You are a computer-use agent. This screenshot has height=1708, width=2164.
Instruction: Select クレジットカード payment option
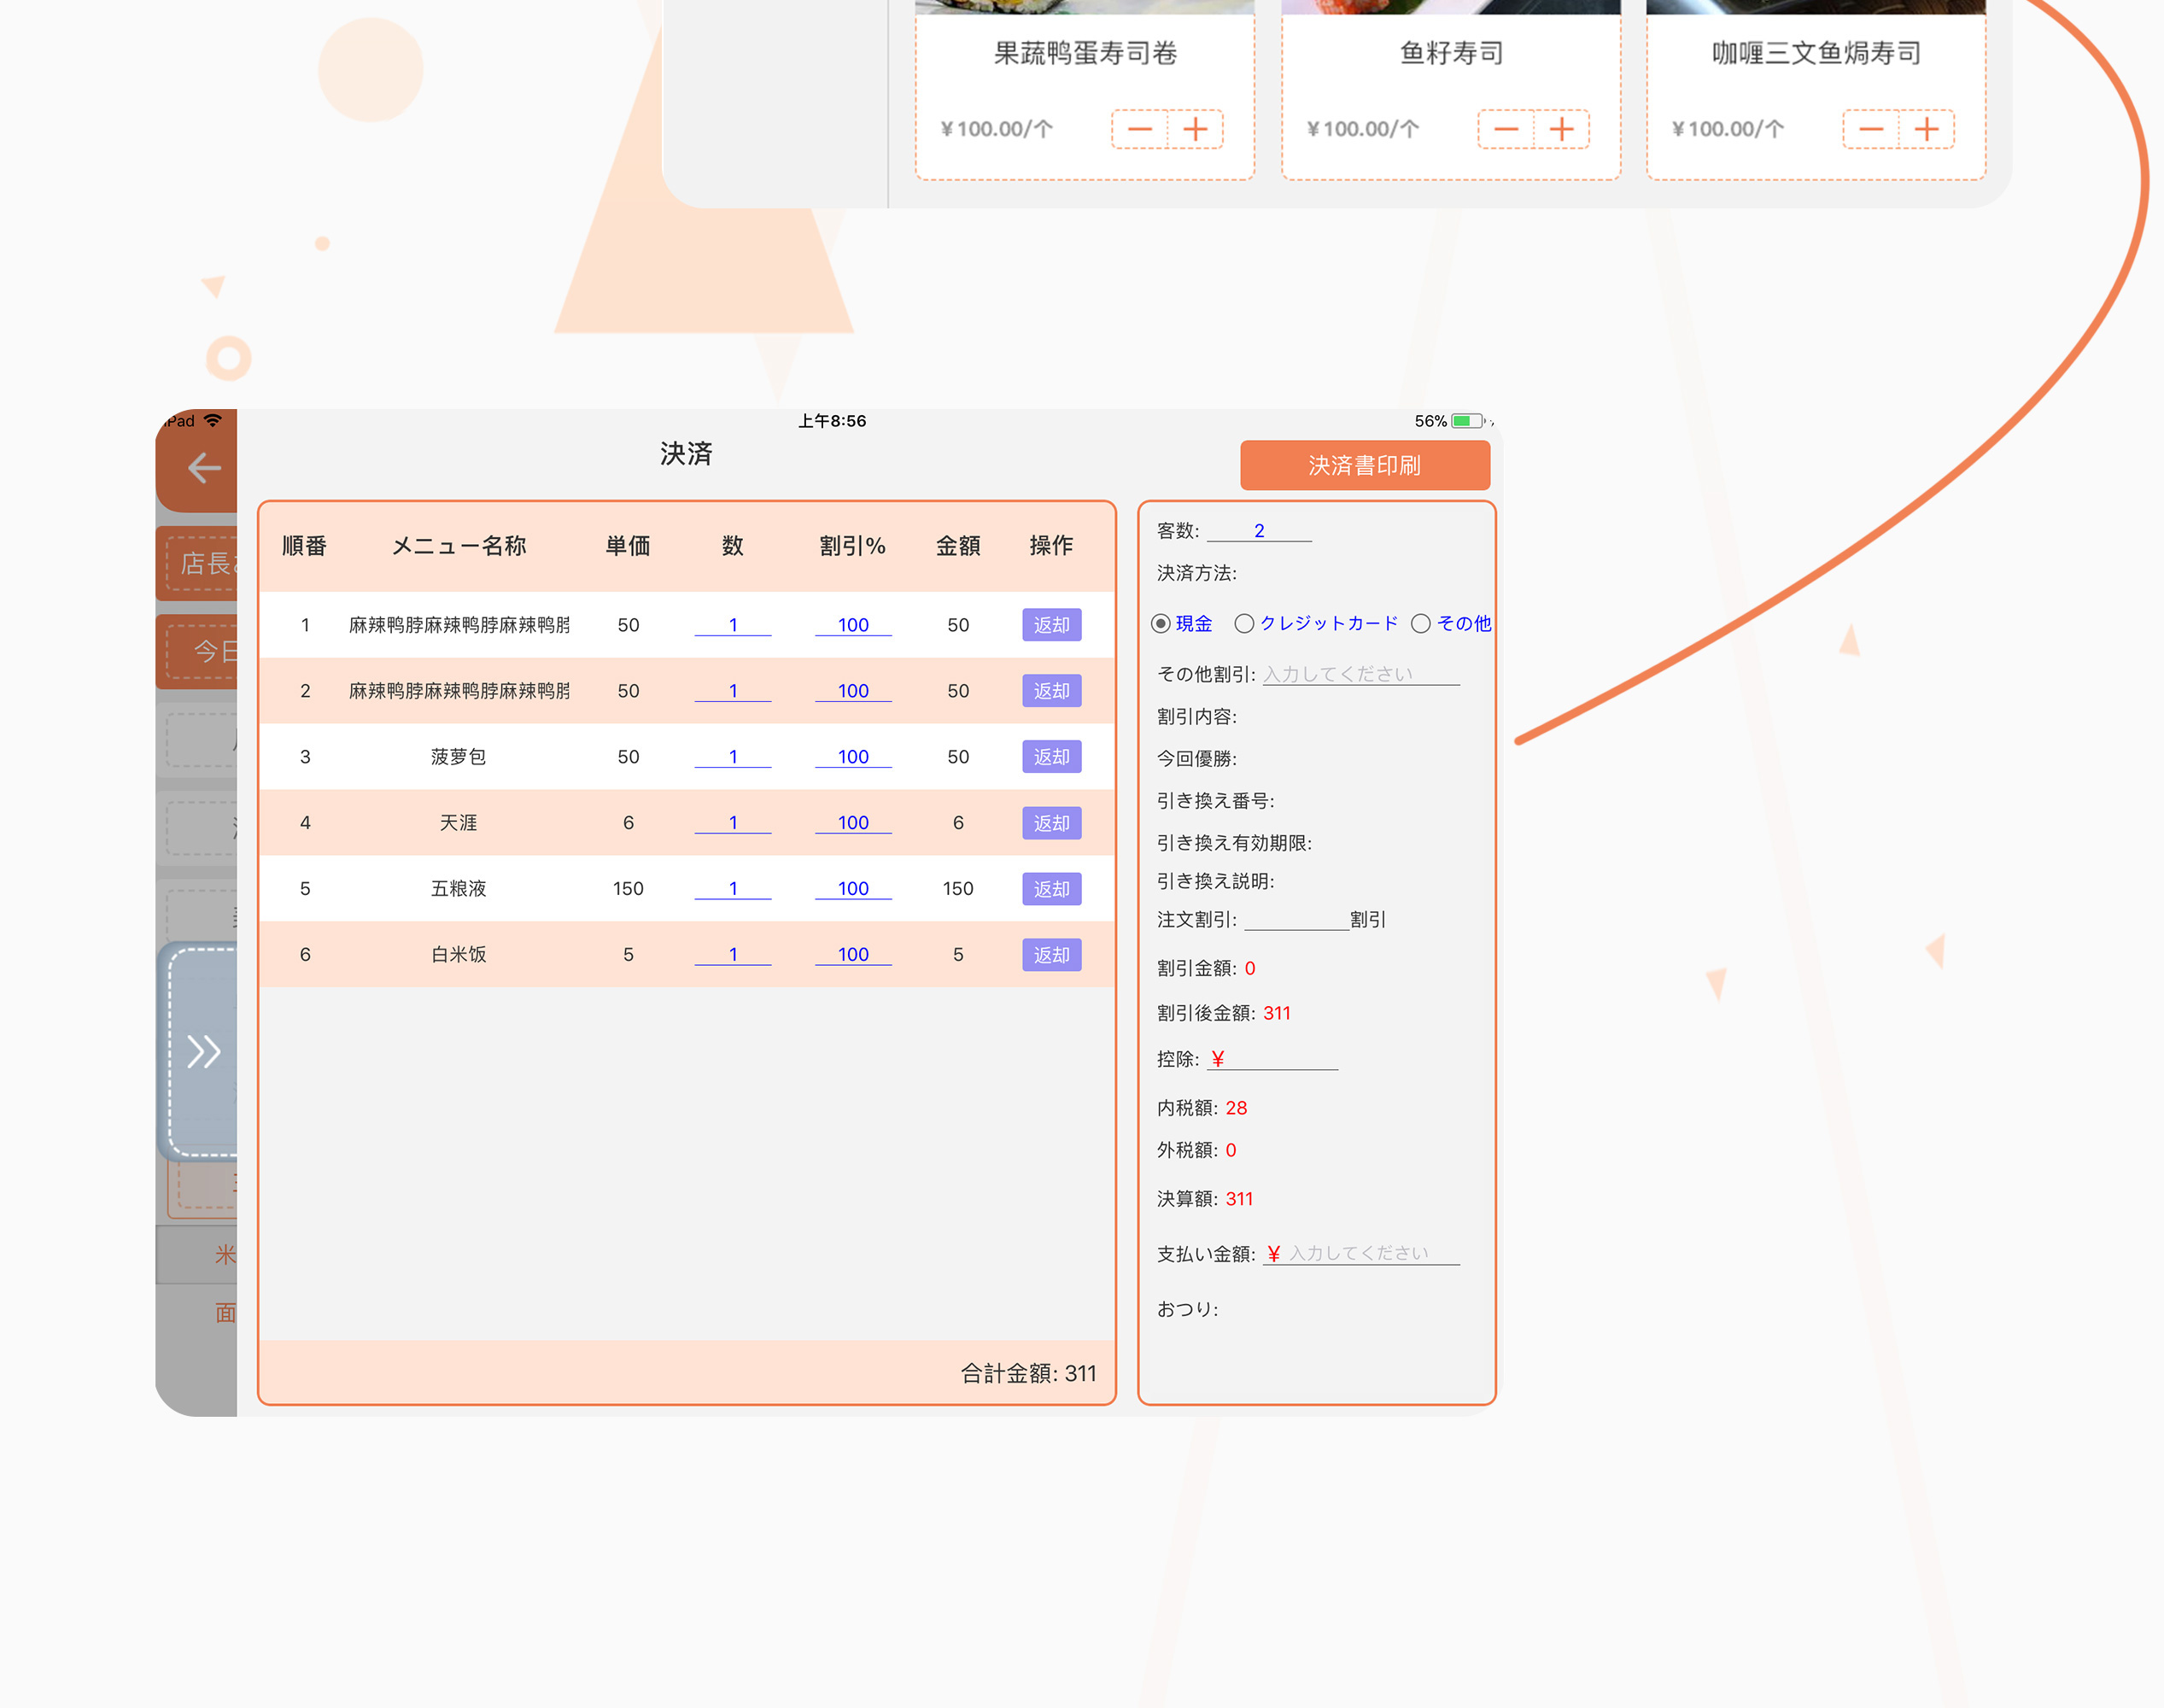[x=1244, y=624]
